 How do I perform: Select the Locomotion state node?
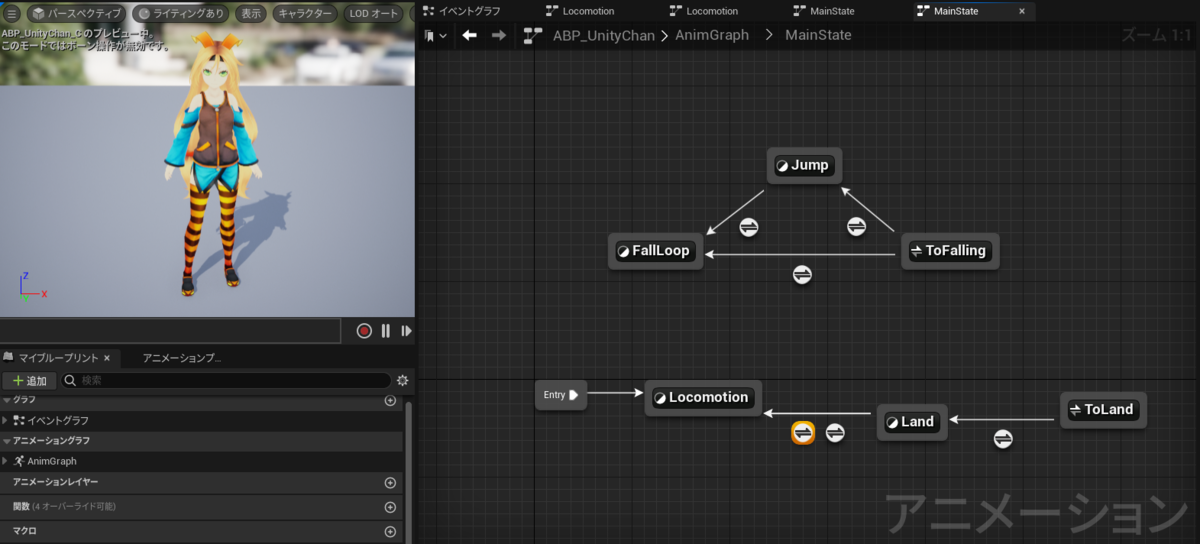[x=703, y=397]
